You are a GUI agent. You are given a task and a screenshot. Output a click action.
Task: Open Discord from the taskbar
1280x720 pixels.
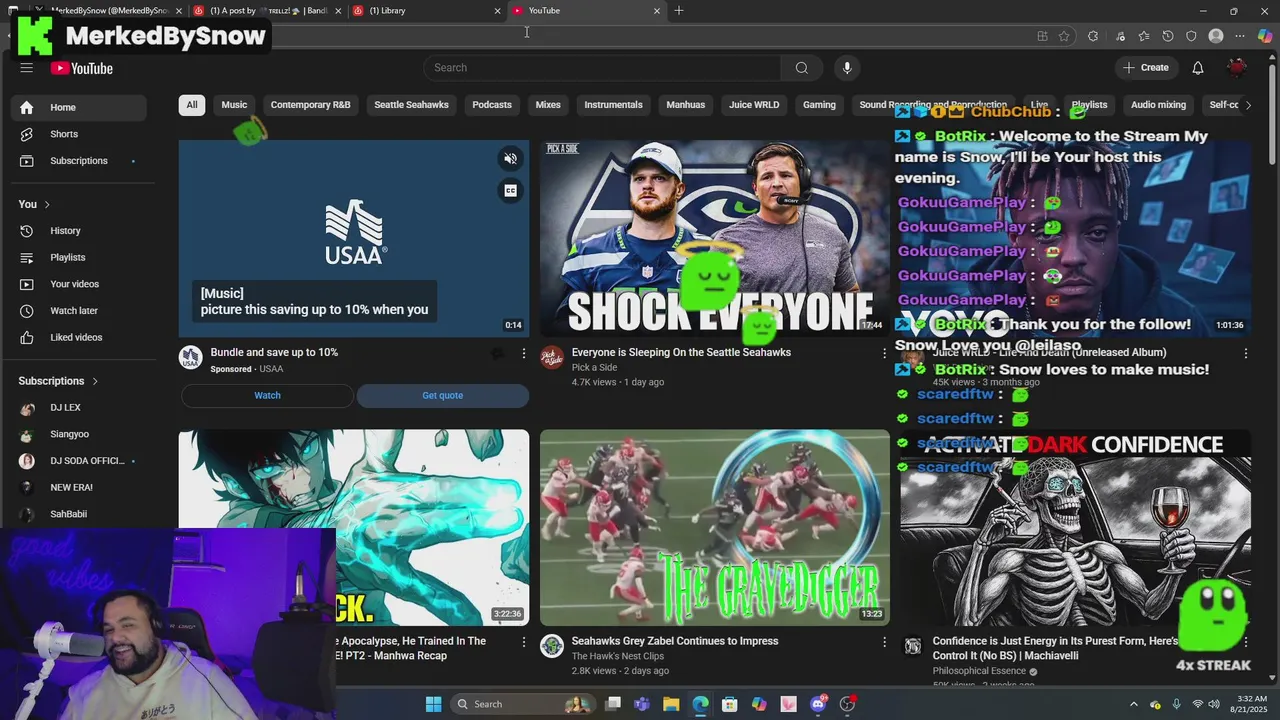coord(818,704)
